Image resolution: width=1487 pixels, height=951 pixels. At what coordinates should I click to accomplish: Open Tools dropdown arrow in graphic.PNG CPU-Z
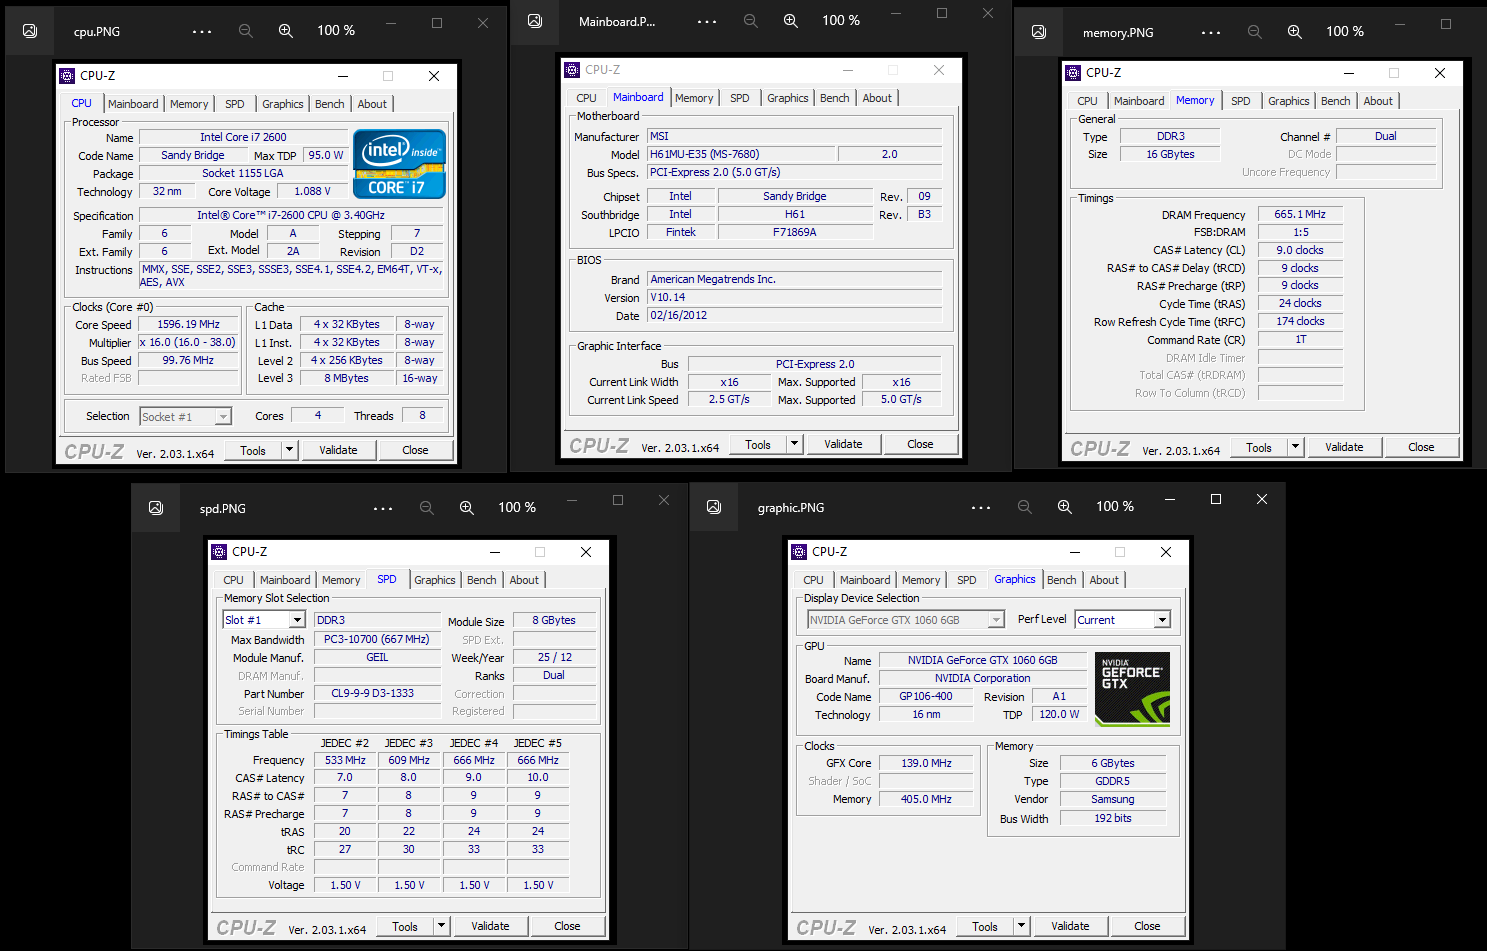1021,926
